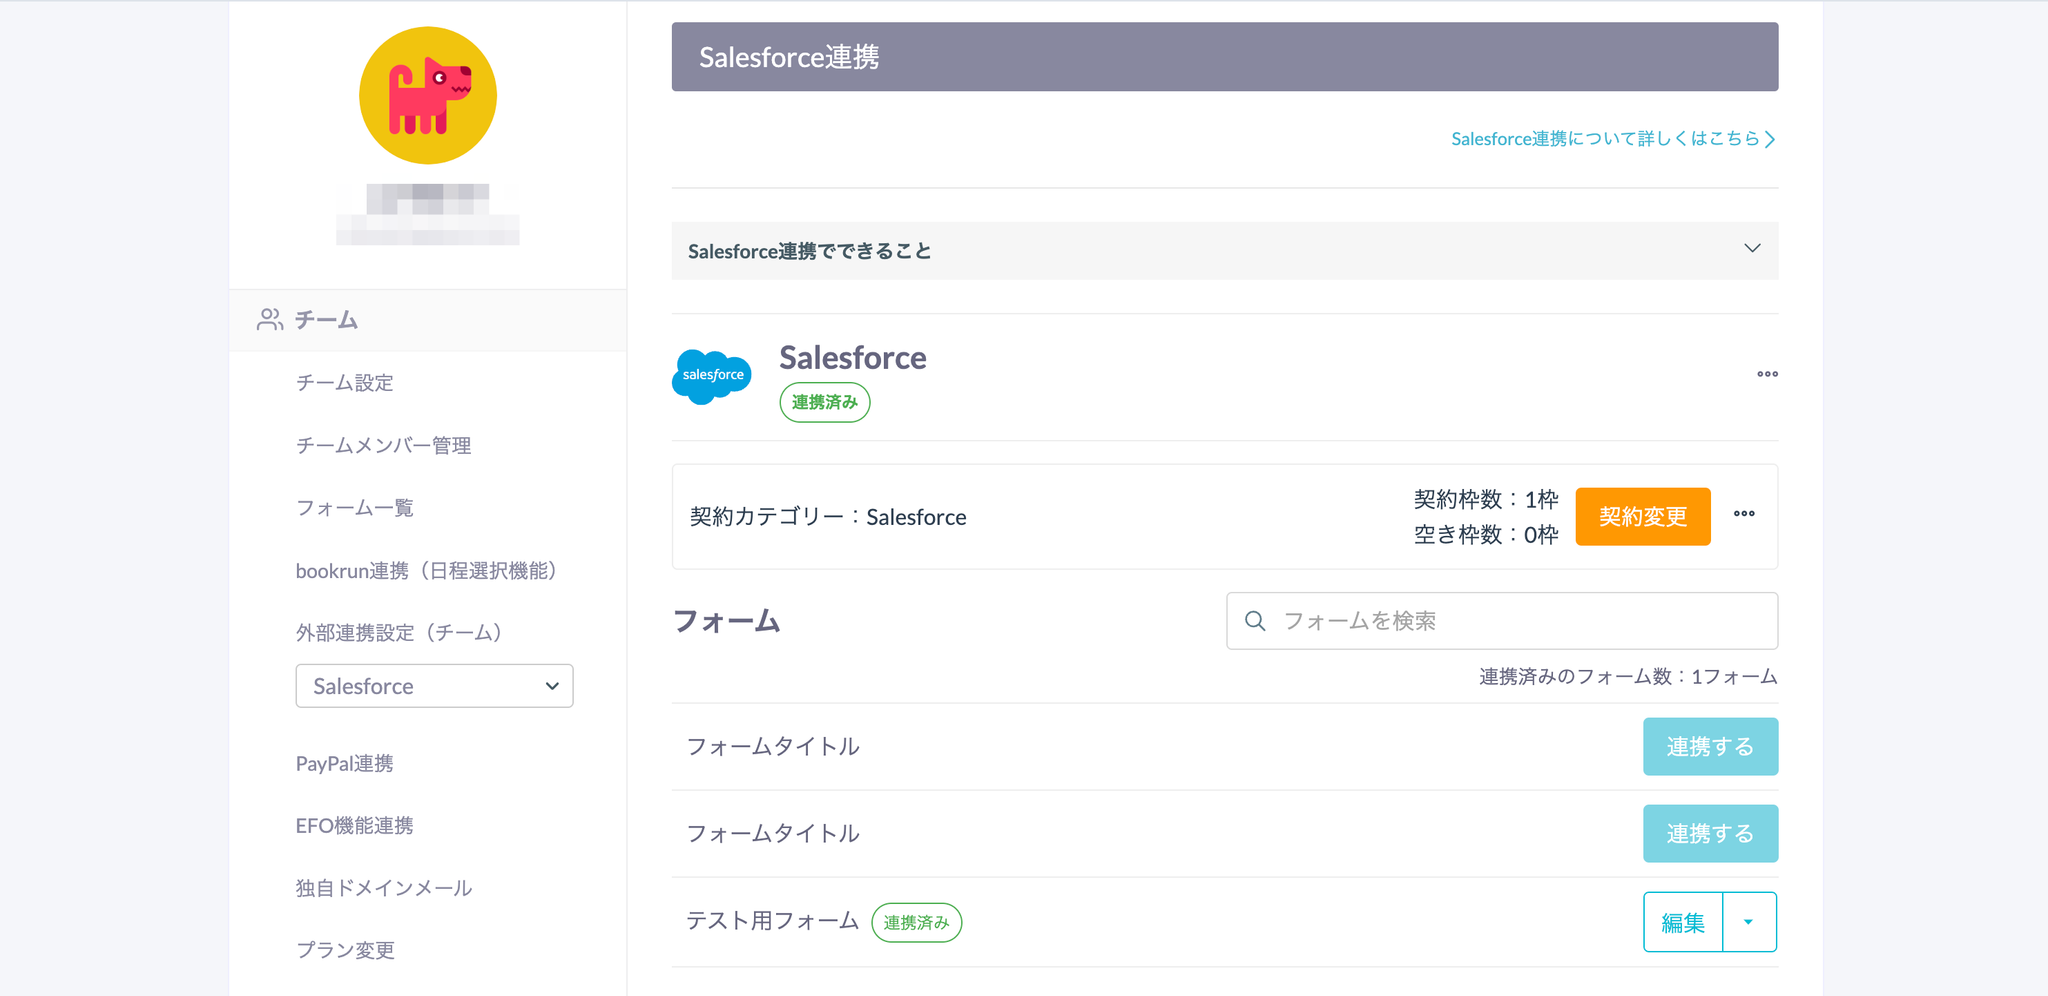Click 編集 for テスト用フォーム
The width and height of the screenshot is (2048, 996).
pyautogui.click(x=1683, y=922)
